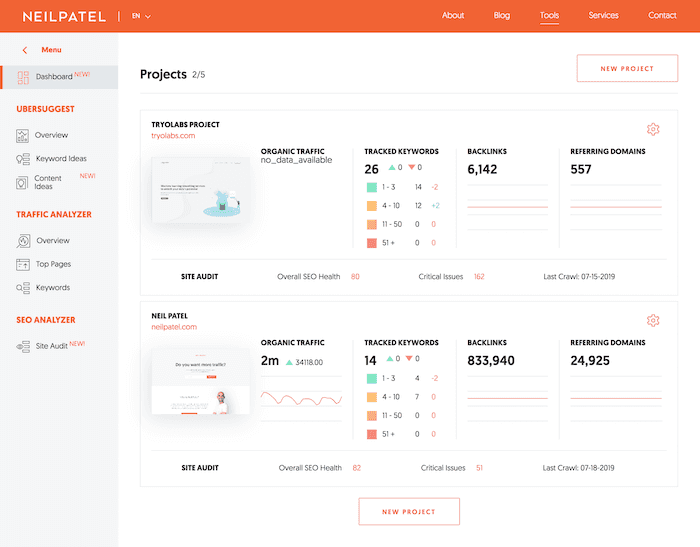The width and height of the screenshot is (700, 547).
Task: Open settings gear for Tryolabs project
Action: tap(653, 129)
